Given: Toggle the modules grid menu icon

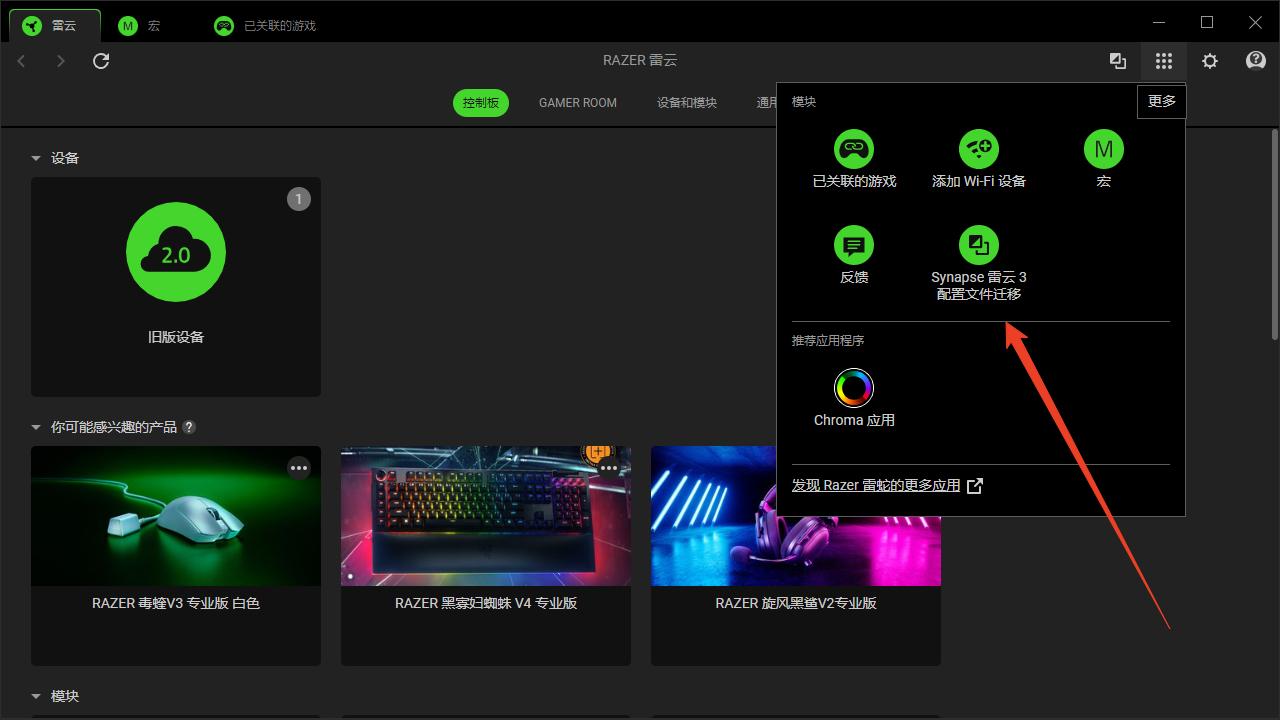Looking at the screenshot, I should tap(1163, 61).
